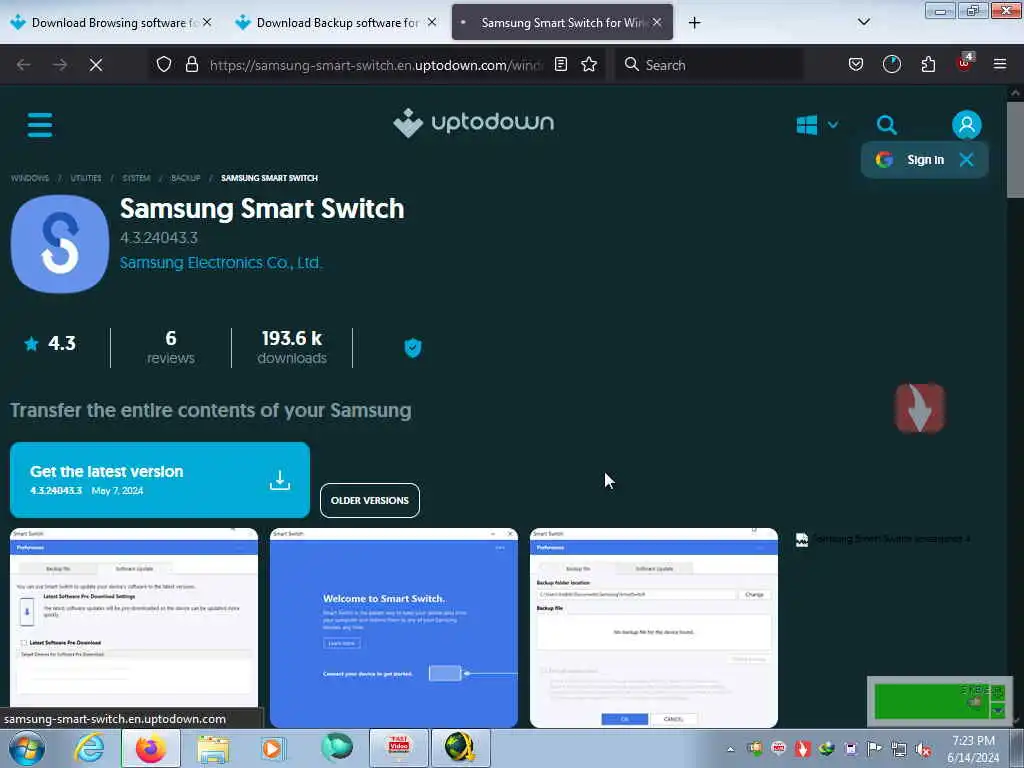Open the site search magnifier icon
The image size is (1024, 768).
[x=886, y=125]
